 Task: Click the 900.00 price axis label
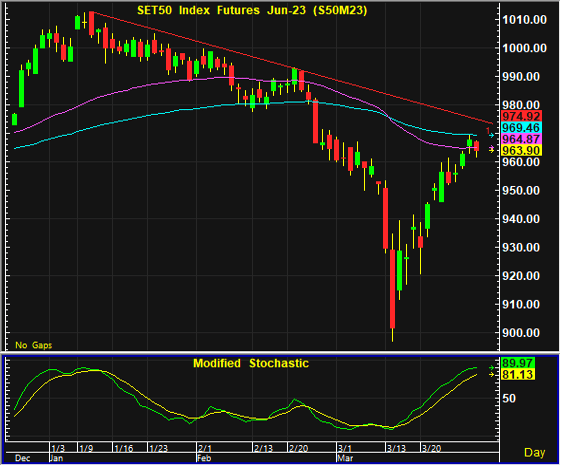(521, 333)
